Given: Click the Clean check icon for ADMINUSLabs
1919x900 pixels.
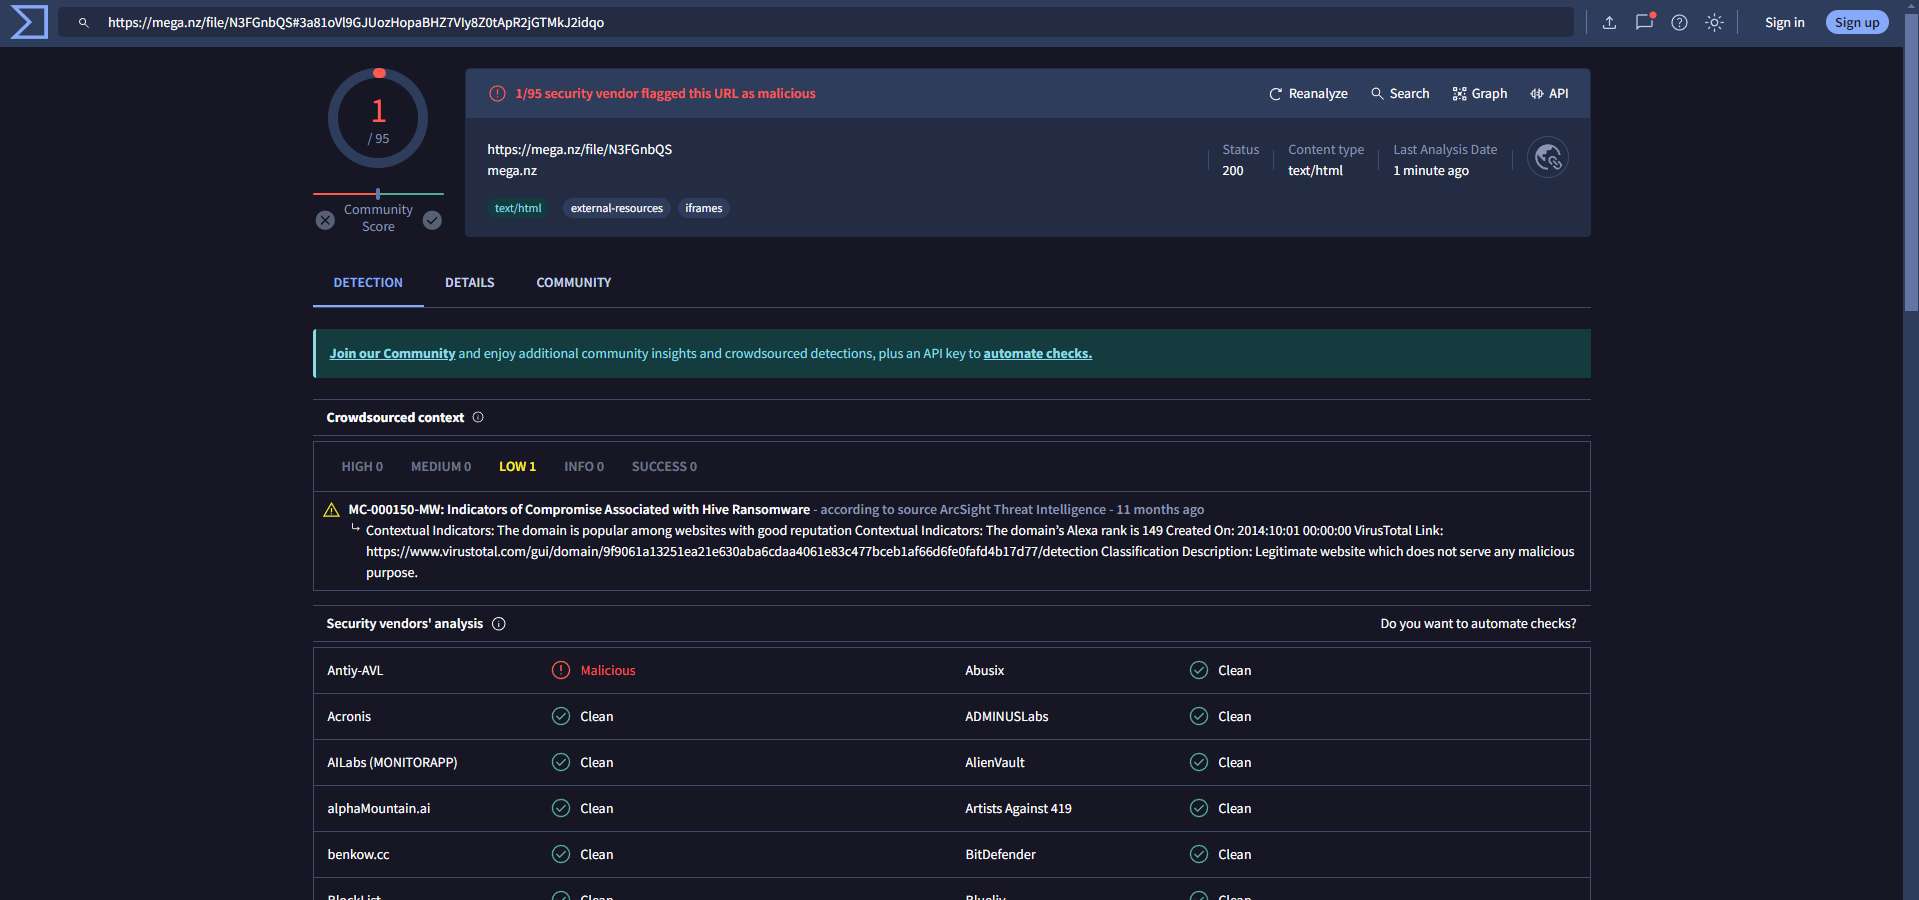Looking at the screenshot, I should tap(1199, 716).
